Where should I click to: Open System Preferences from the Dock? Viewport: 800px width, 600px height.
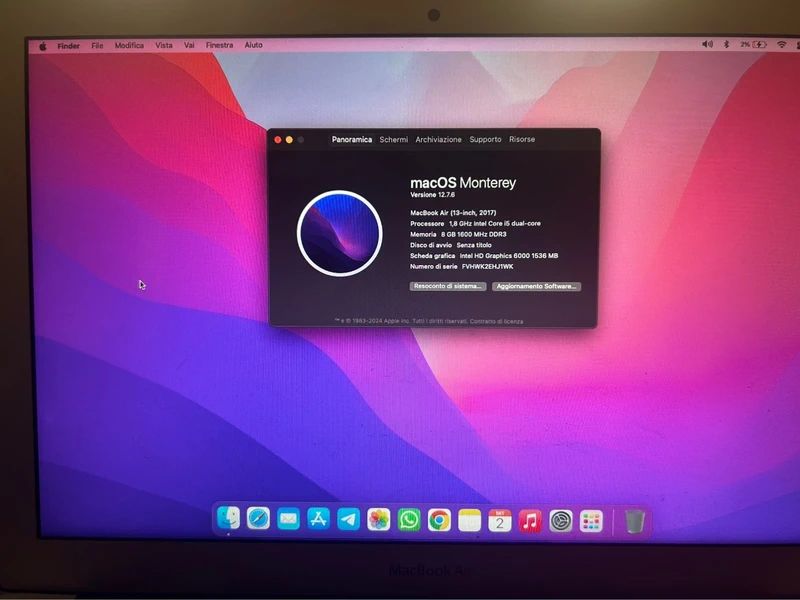pos(560,521)
